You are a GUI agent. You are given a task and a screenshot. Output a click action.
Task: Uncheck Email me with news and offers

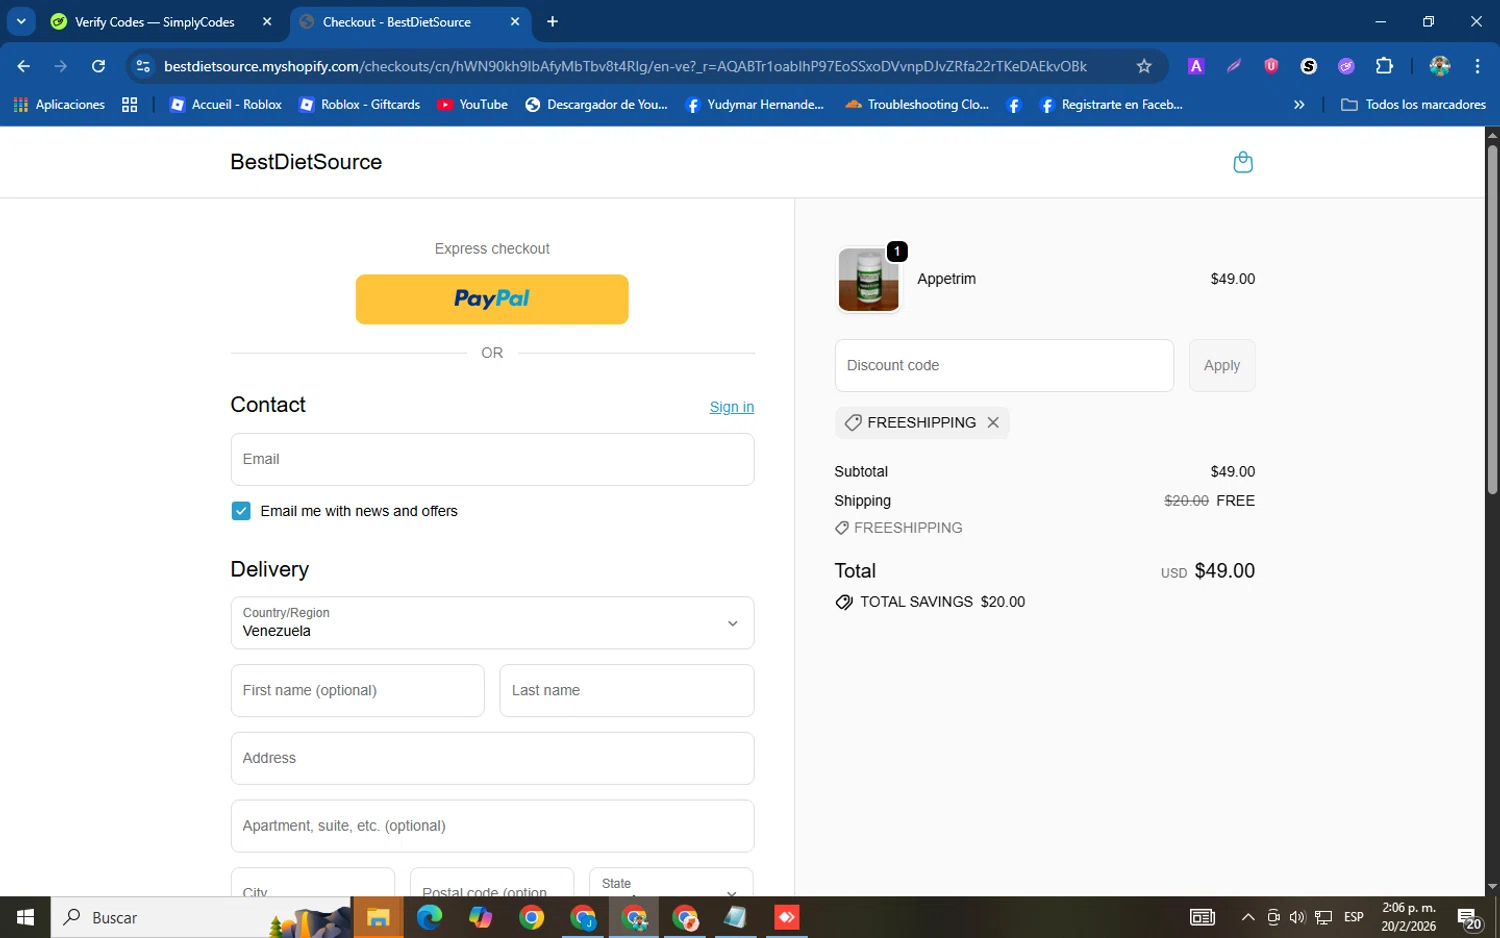pyautogui.click(x=241, y=511)
